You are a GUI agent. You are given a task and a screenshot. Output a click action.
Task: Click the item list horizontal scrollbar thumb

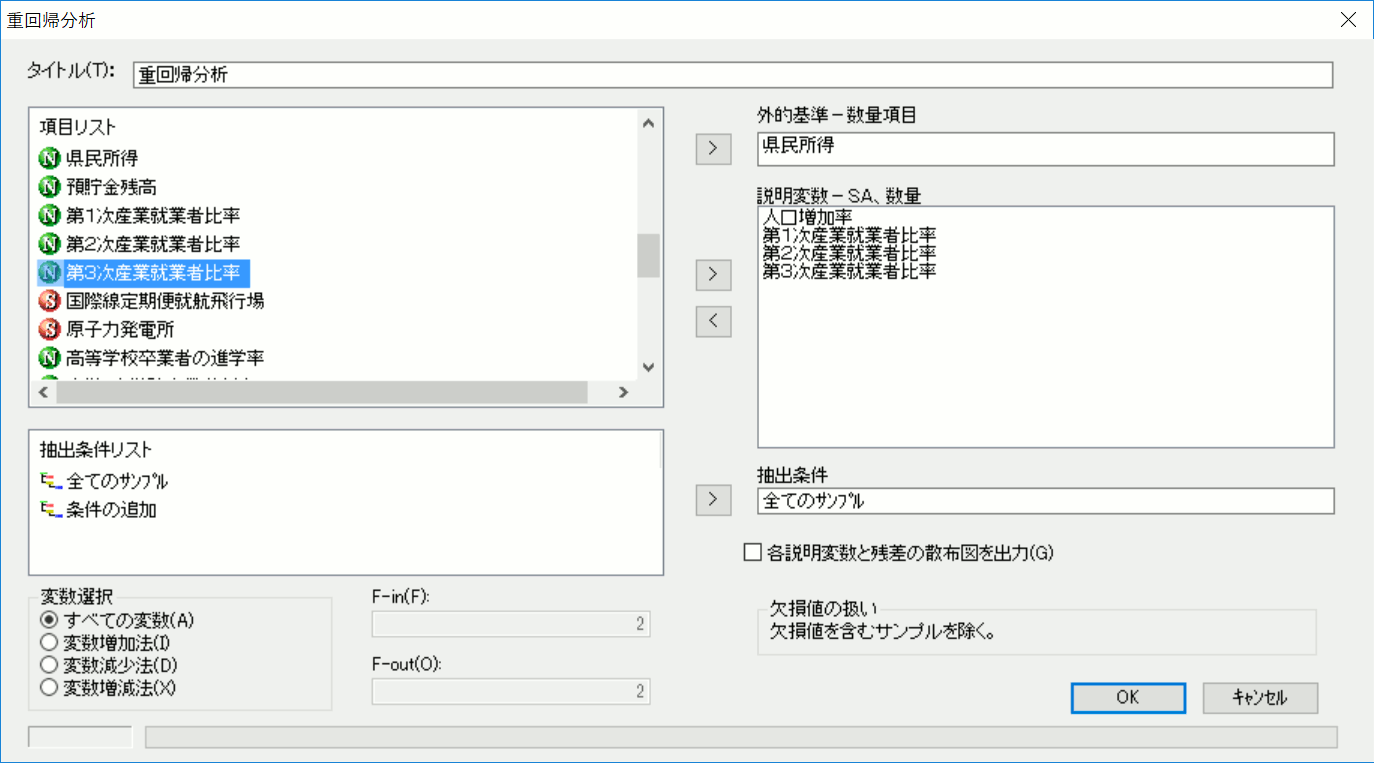[x=322, y=393]
